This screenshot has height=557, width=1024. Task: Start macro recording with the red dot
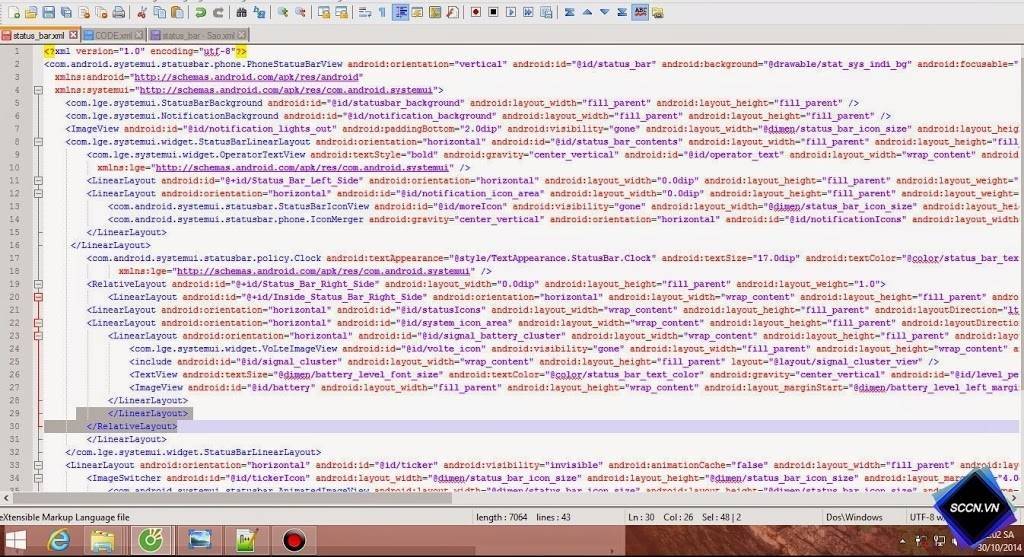tap(475, 12)
